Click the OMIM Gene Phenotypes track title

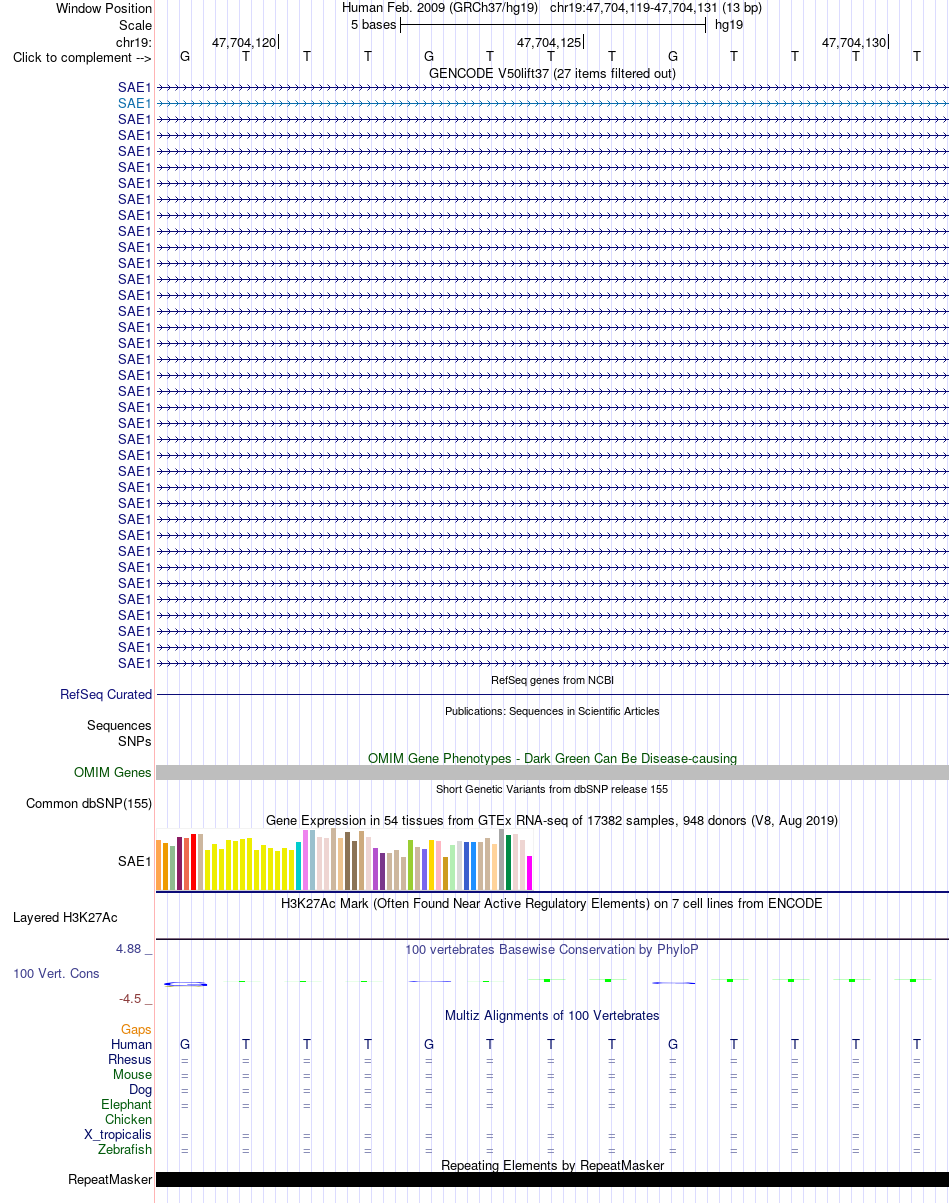click(552, 758)
